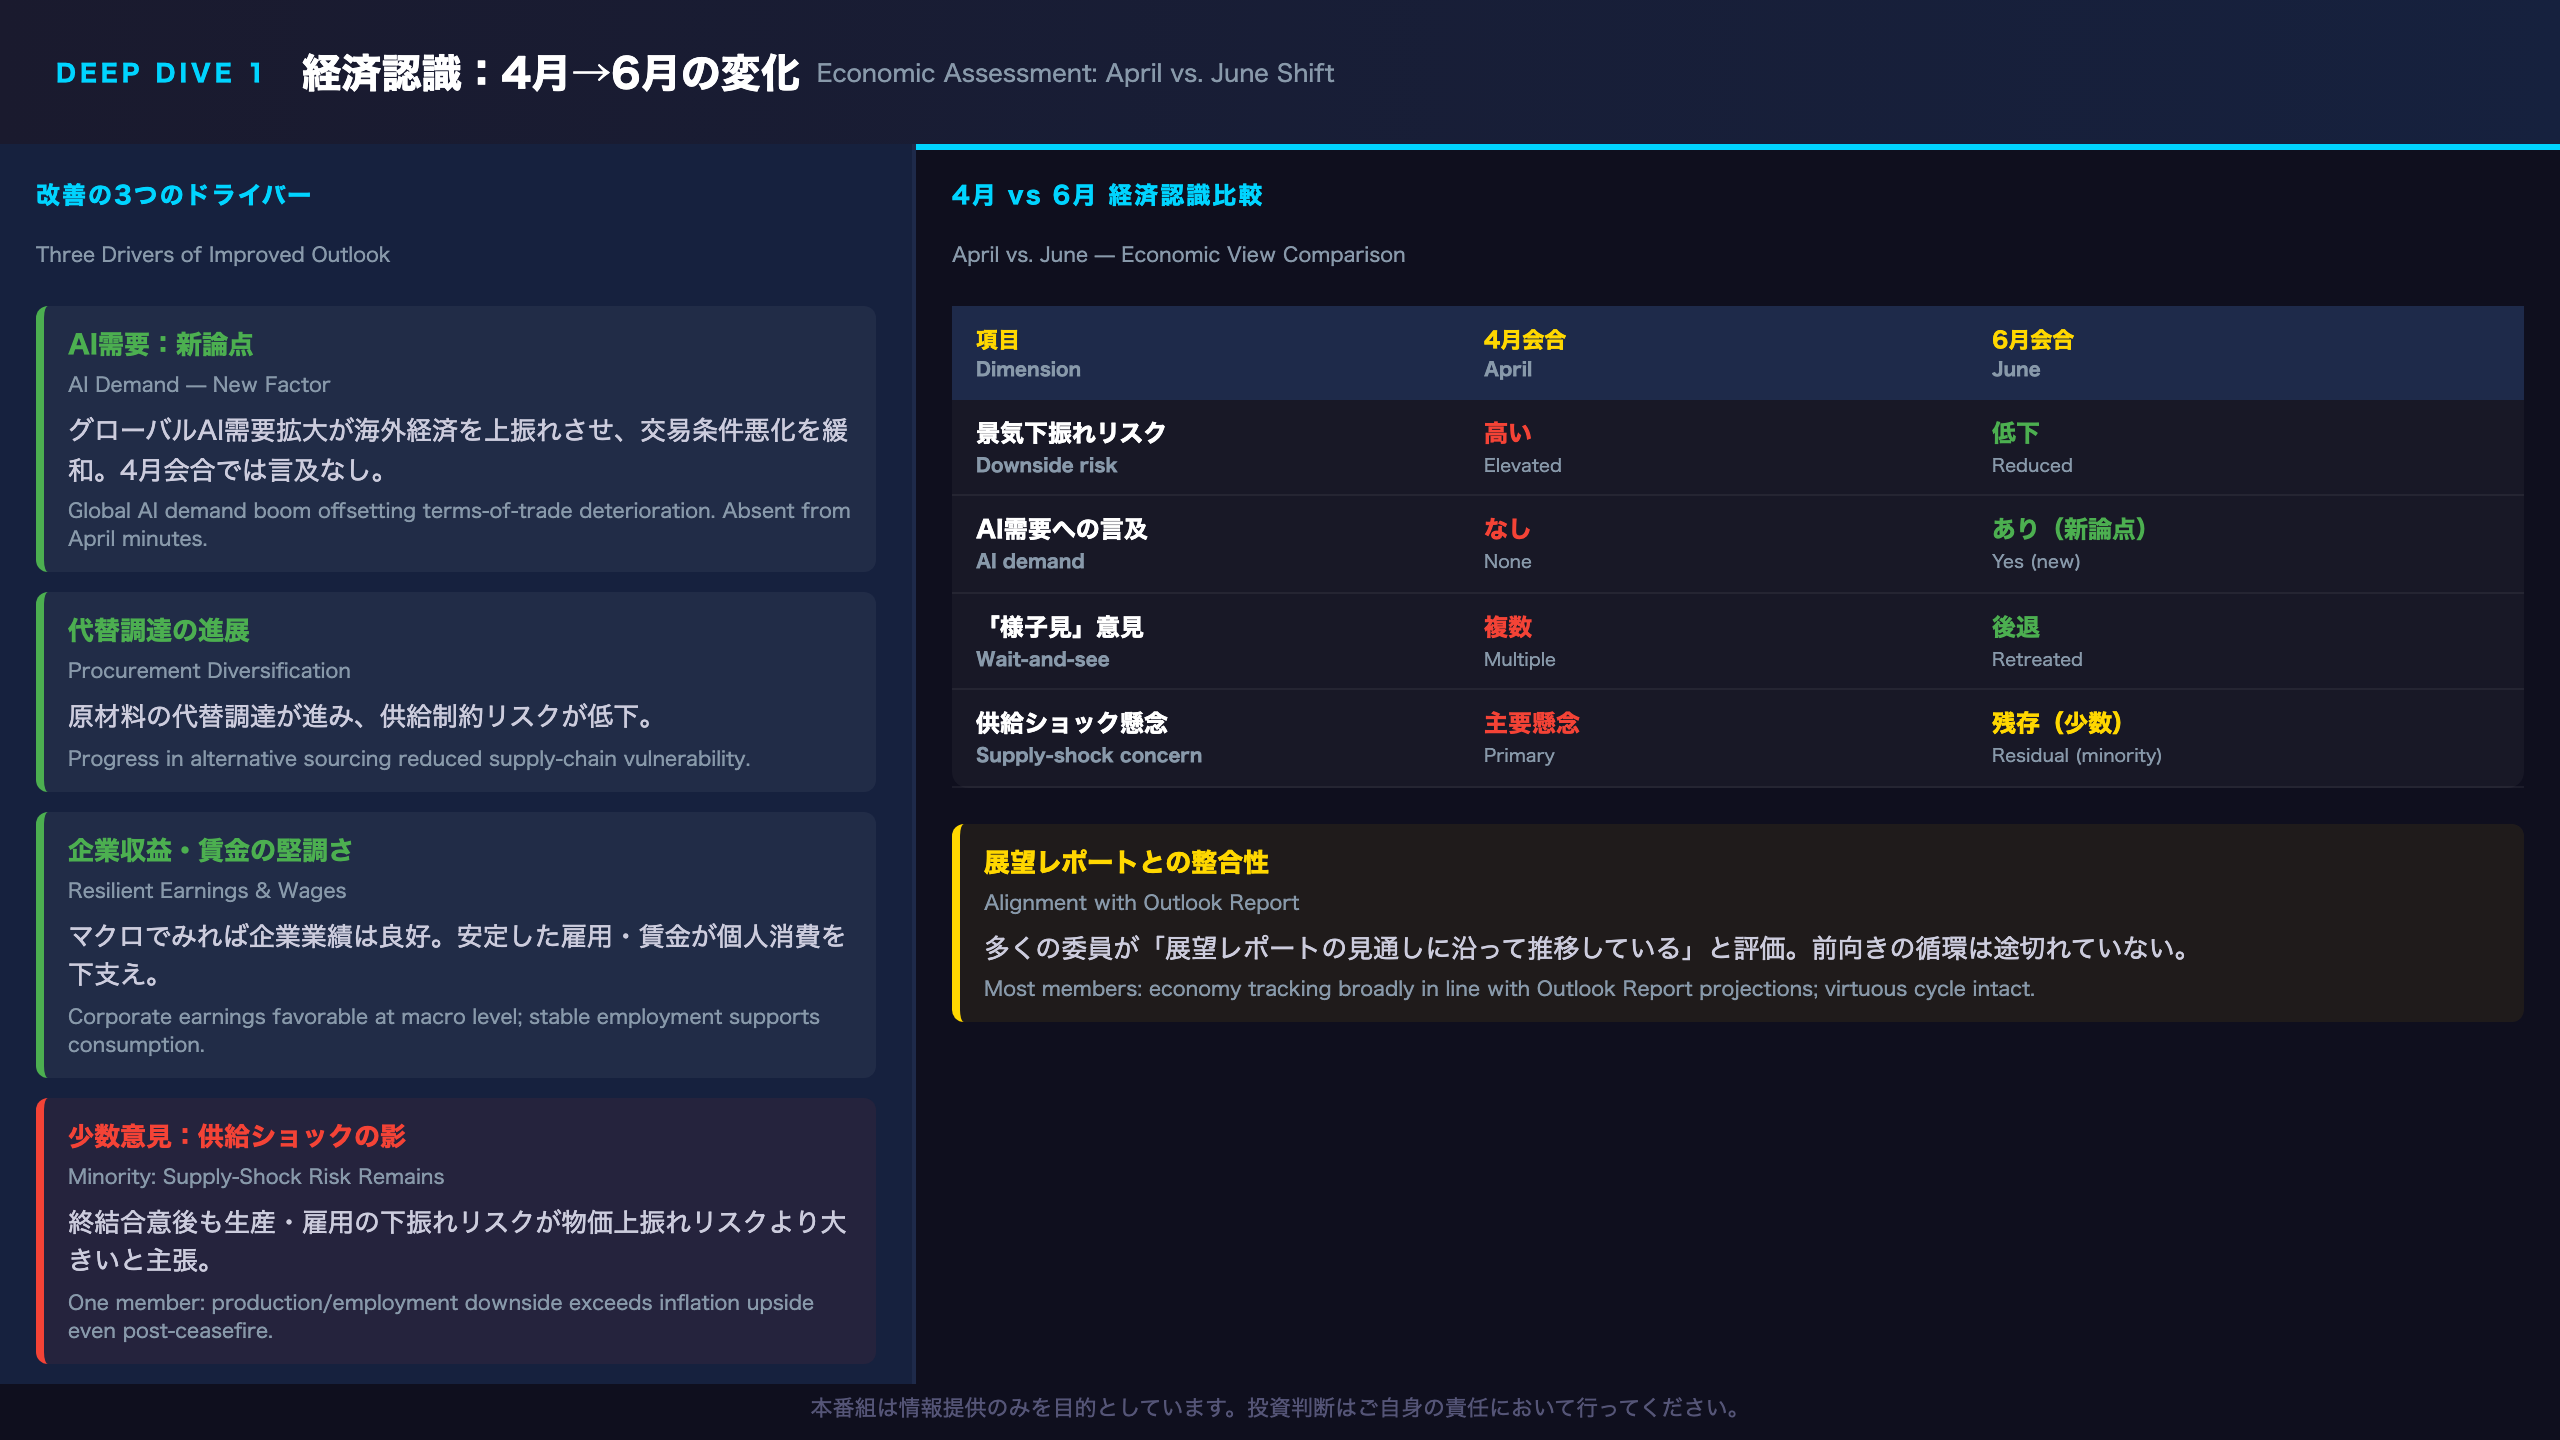
Task: Click 'April vs. June — Economic View Comparison'
Action: tap(1178, 255)
